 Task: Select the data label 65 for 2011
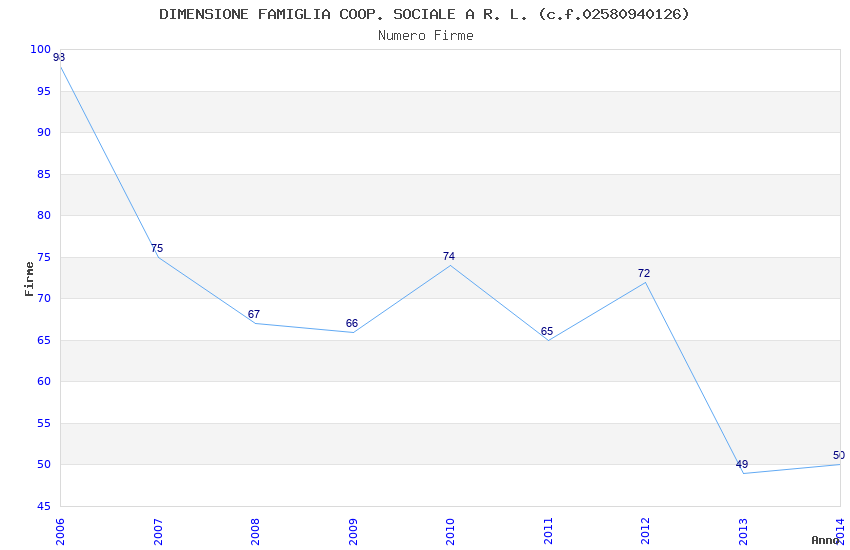pos(547,332)
